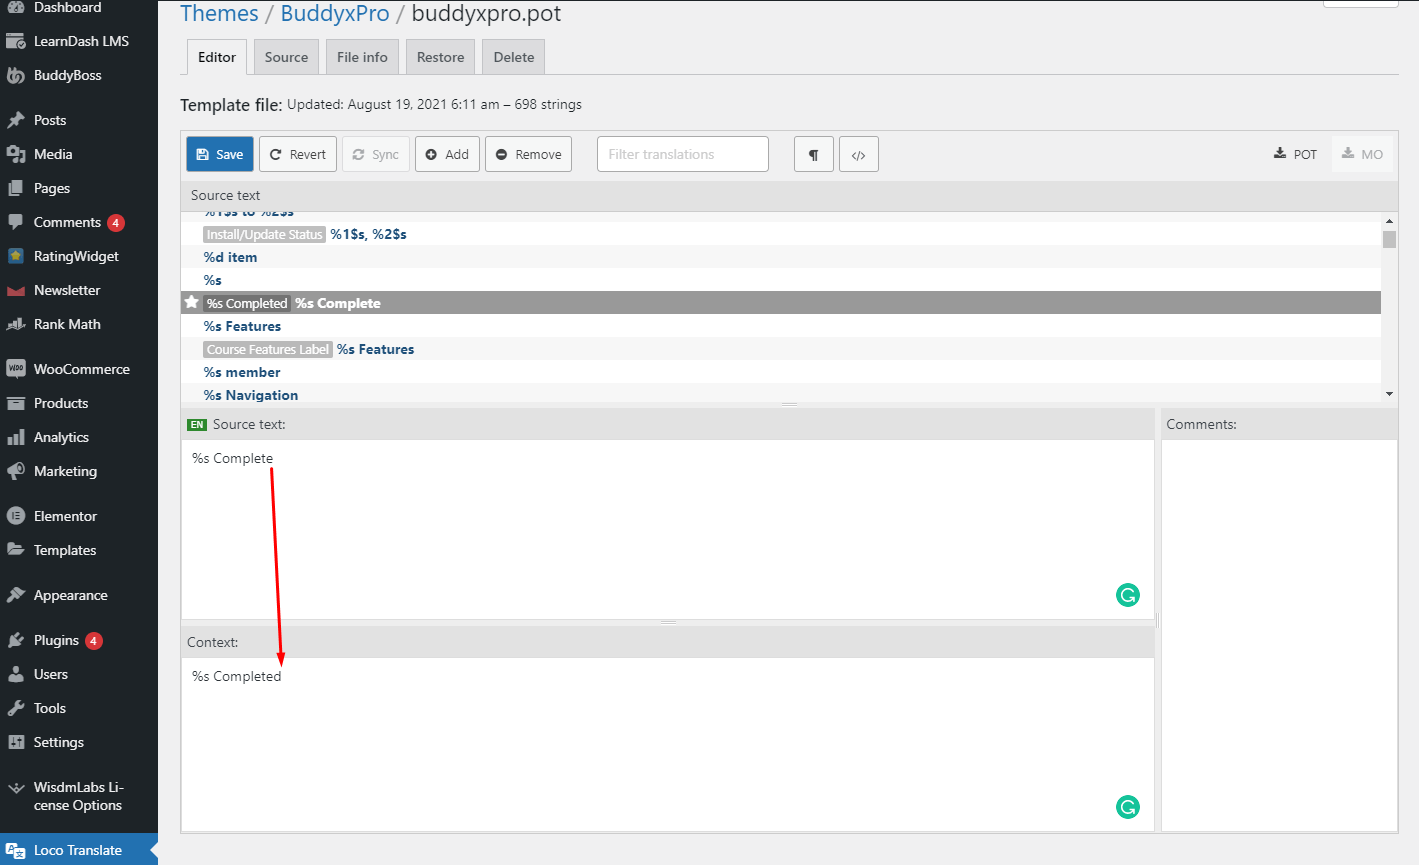
Task: Download the POT file
Action: 1295,154
